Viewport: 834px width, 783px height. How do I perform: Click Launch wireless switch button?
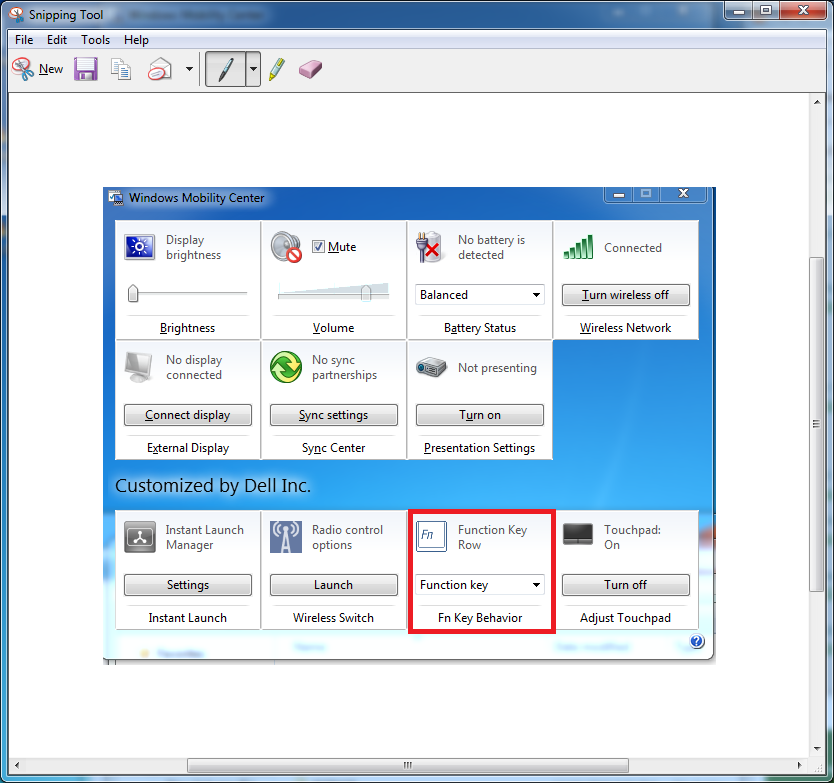[x=333, y=585]
